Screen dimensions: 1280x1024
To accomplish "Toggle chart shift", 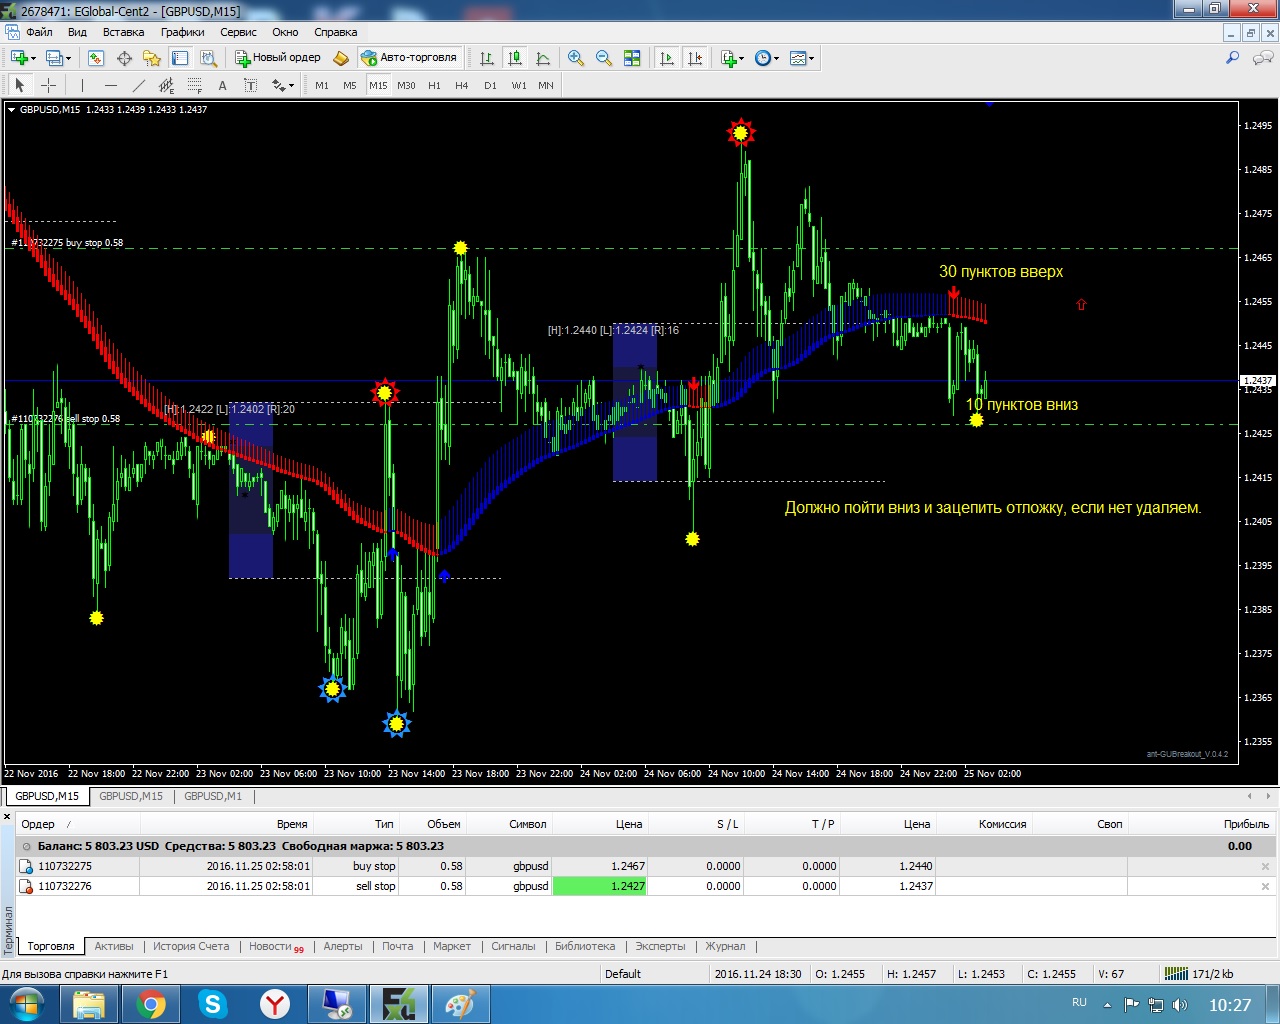I will (x=695, y=58).
